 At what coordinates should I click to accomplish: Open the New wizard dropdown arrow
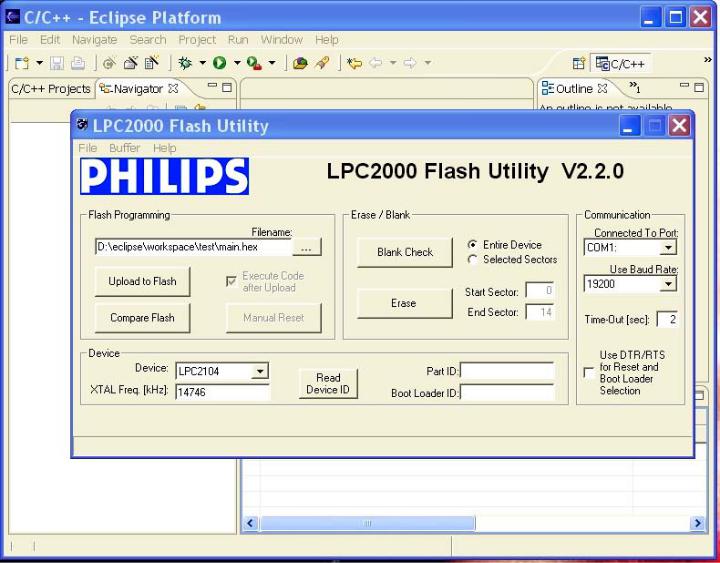pyautogui.click(x=39, y=63)
